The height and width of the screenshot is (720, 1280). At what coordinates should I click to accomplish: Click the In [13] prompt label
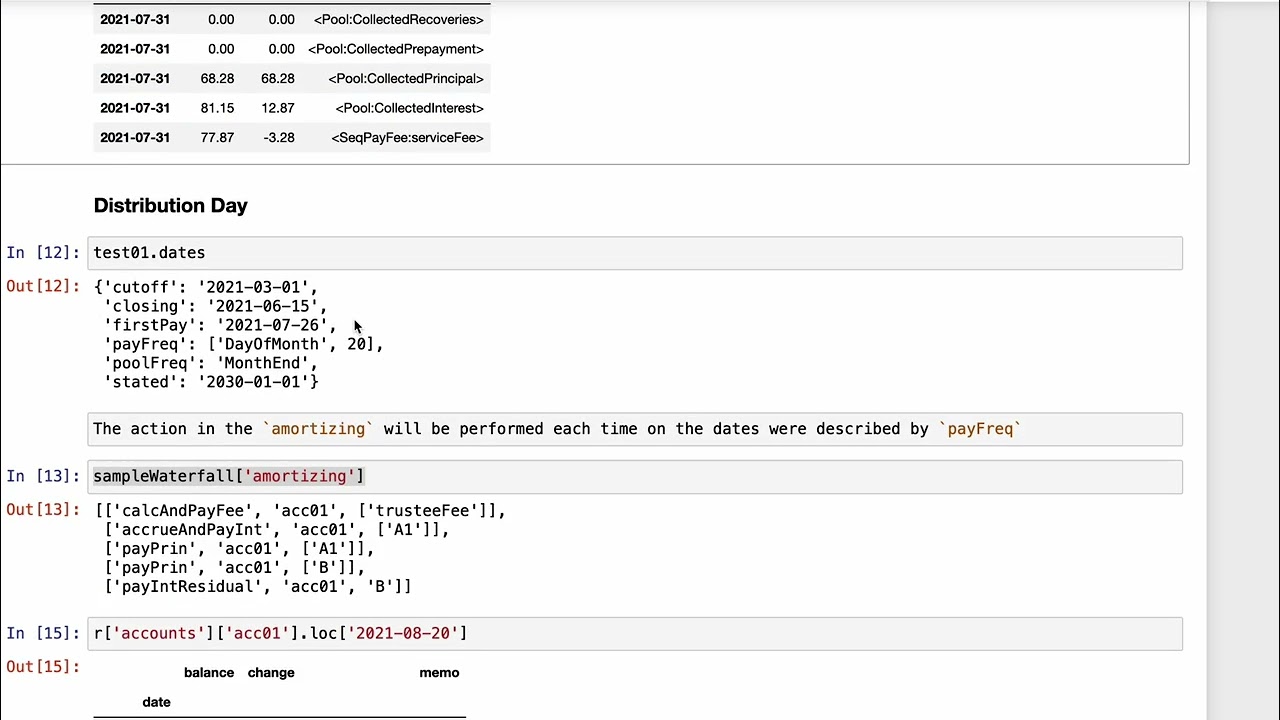[43, 476]
